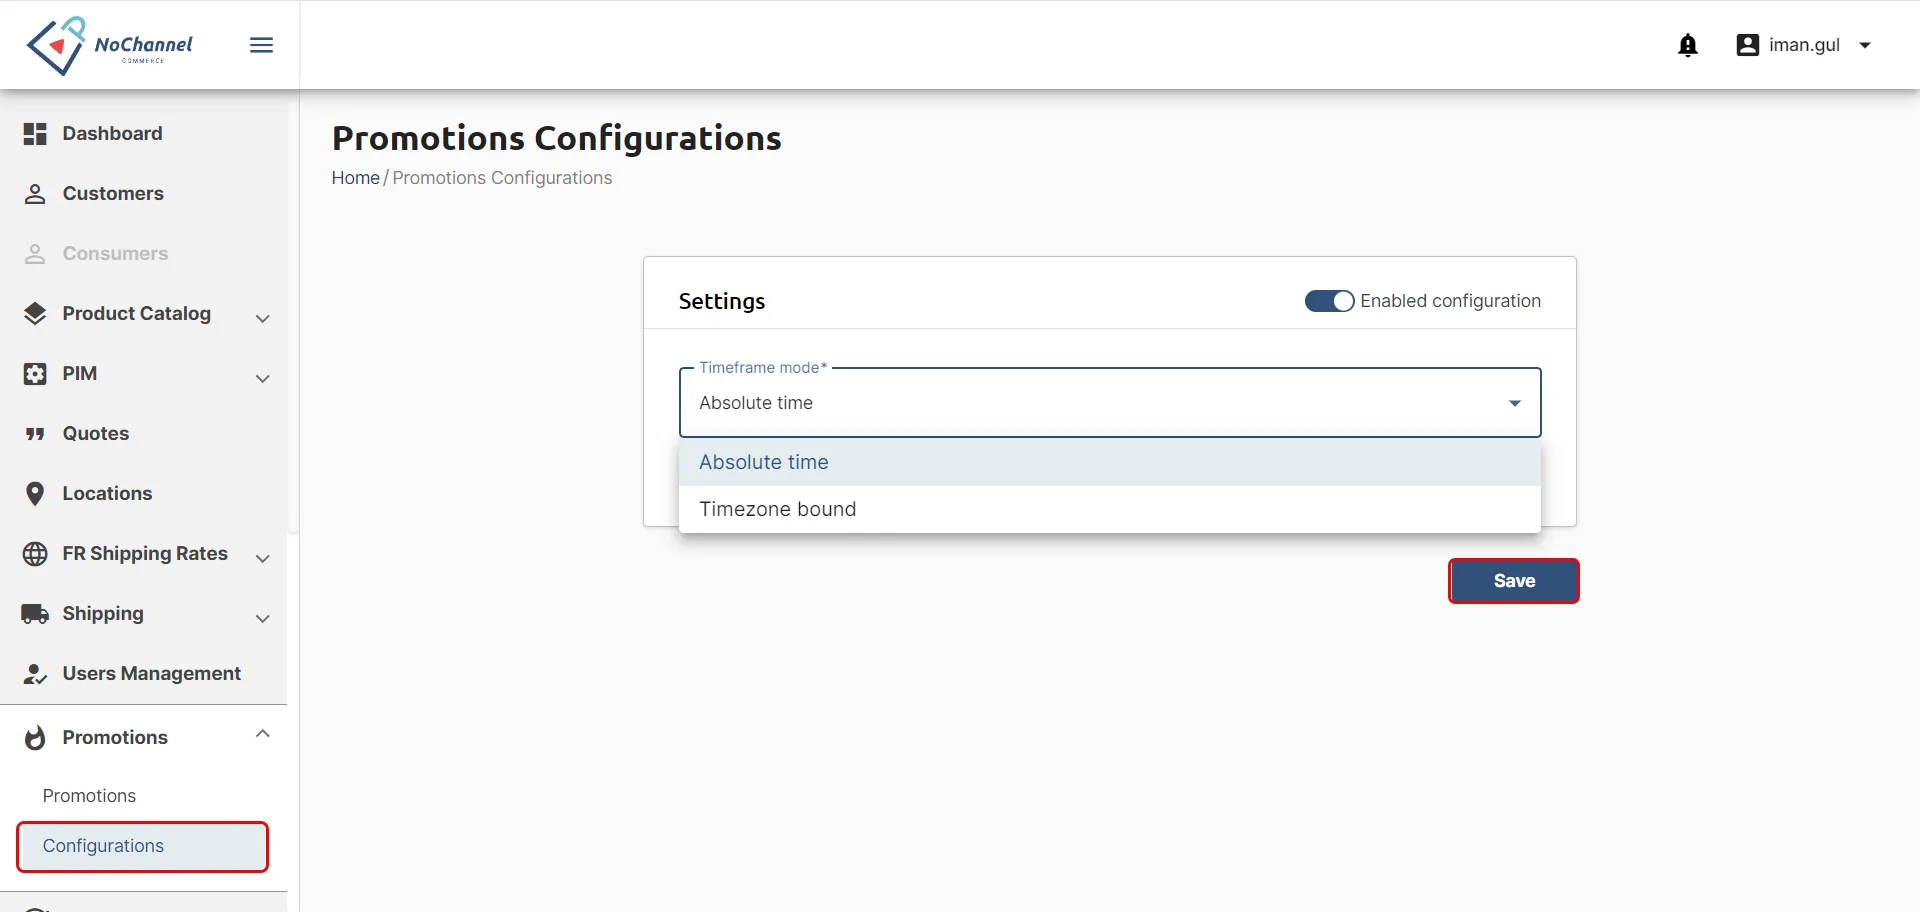The image size is (1920, 912).
Task: Open notifications bell icon
Action: coord(1688,45)
